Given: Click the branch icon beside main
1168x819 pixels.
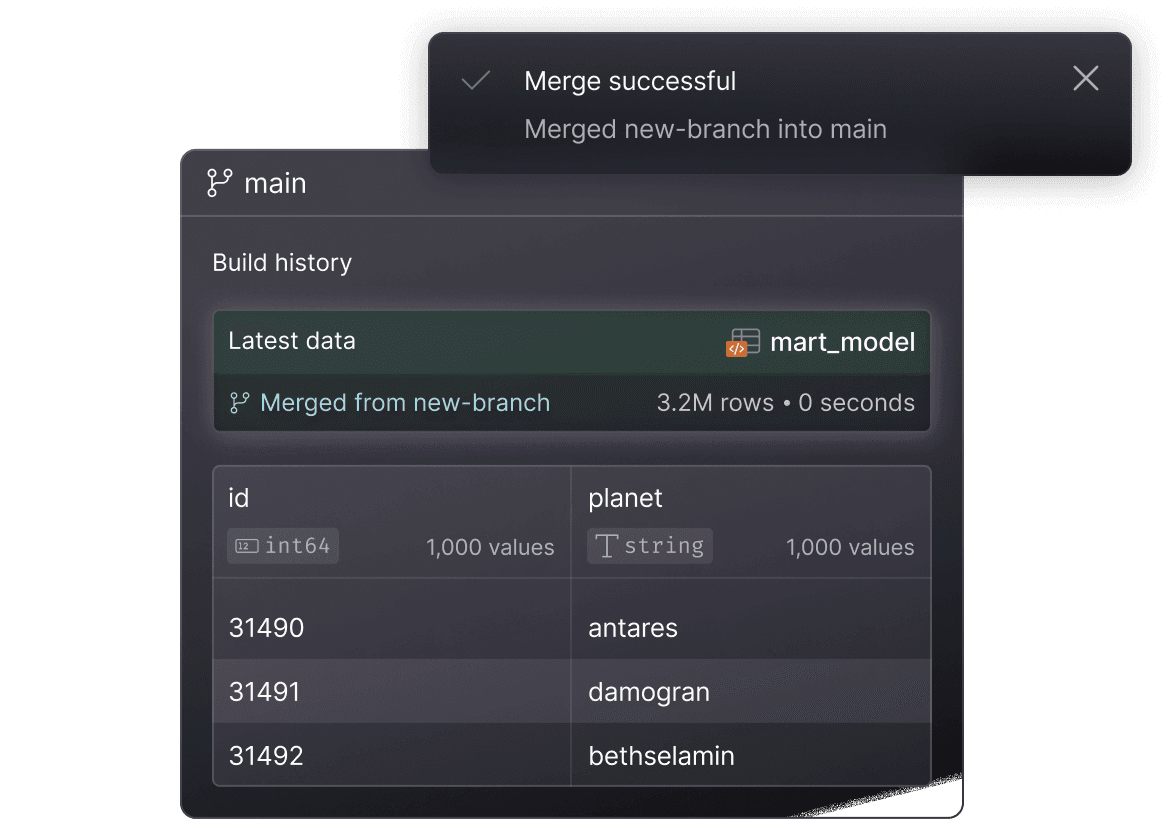Looking at the screenshot, I should point(219,183).
